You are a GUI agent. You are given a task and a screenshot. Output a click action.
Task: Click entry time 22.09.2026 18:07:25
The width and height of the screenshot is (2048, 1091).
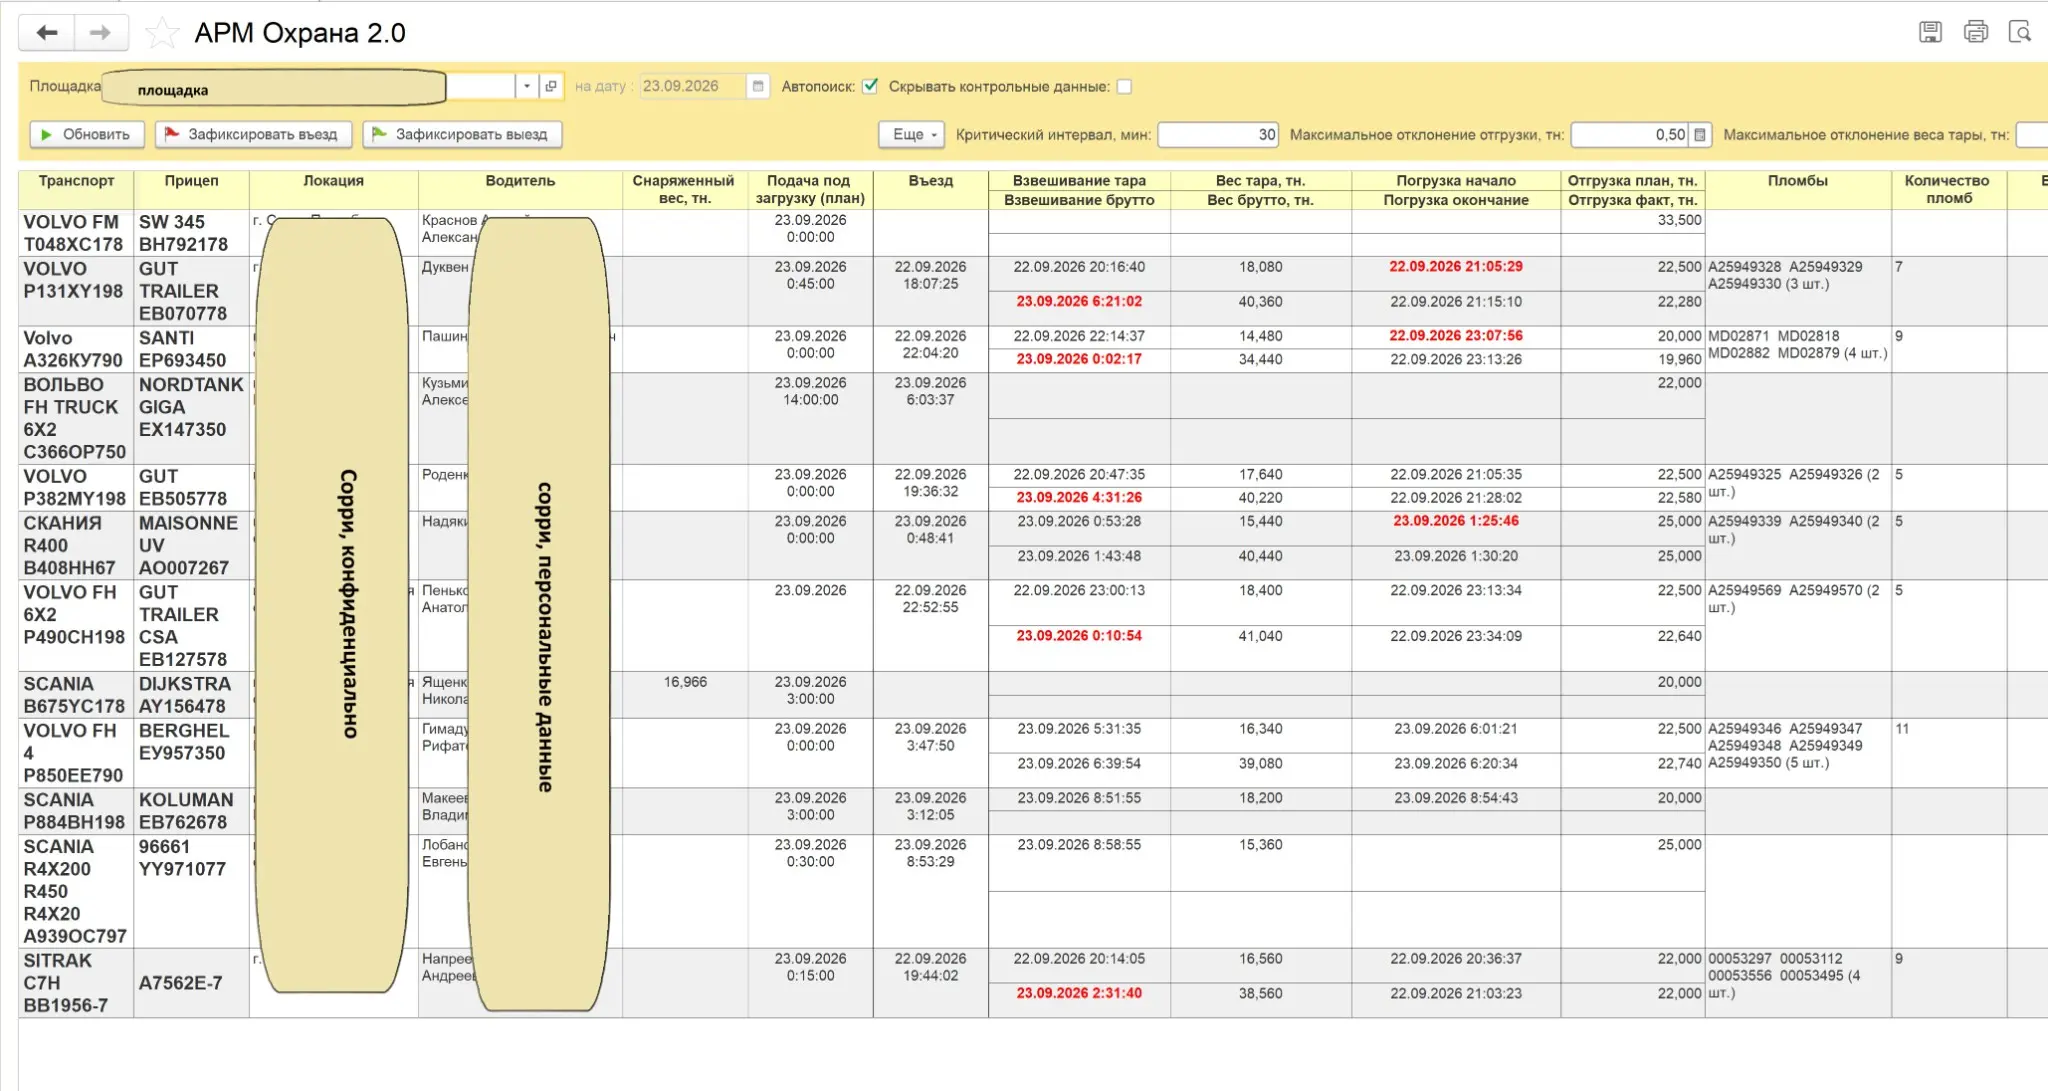click(930, 275)
